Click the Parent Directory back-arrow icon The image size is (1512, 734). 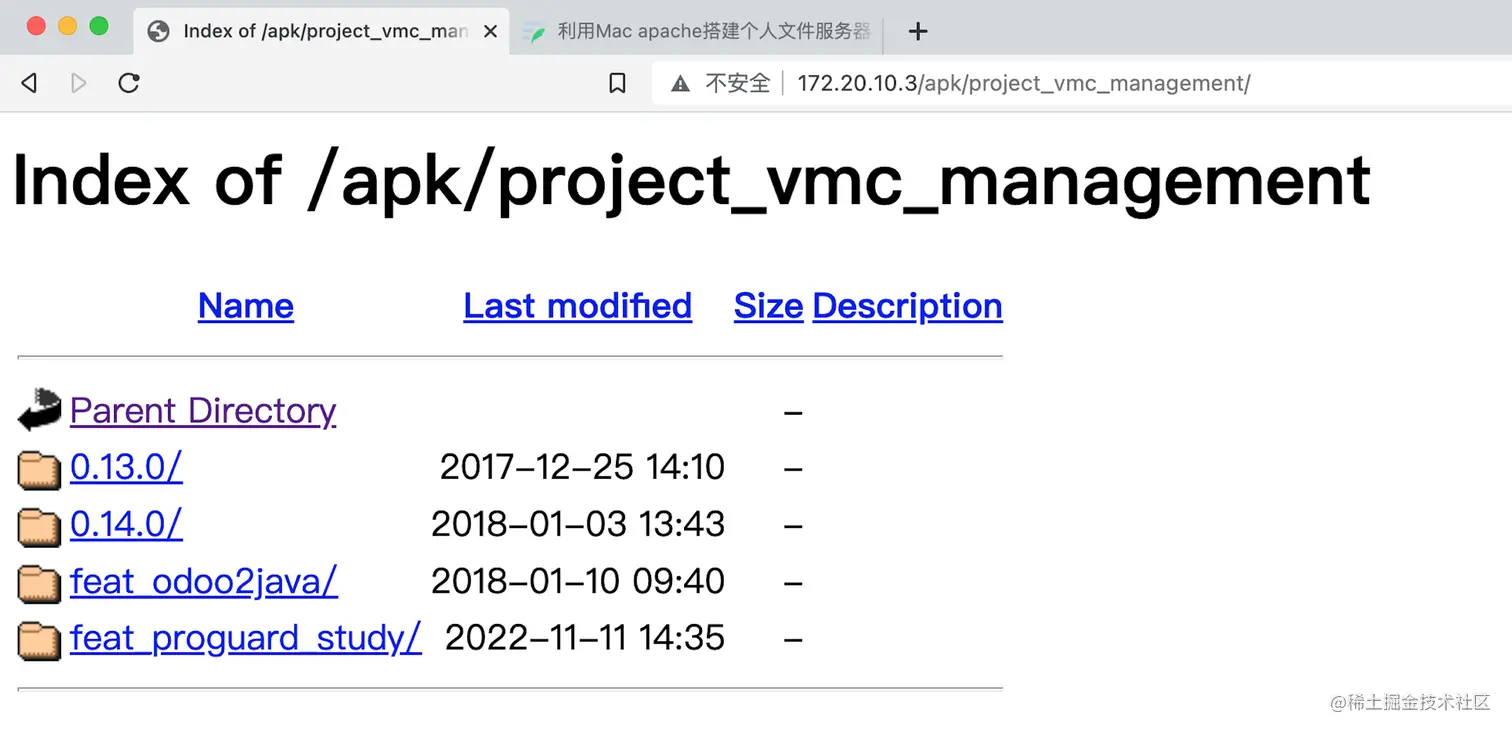coord(39,411)
